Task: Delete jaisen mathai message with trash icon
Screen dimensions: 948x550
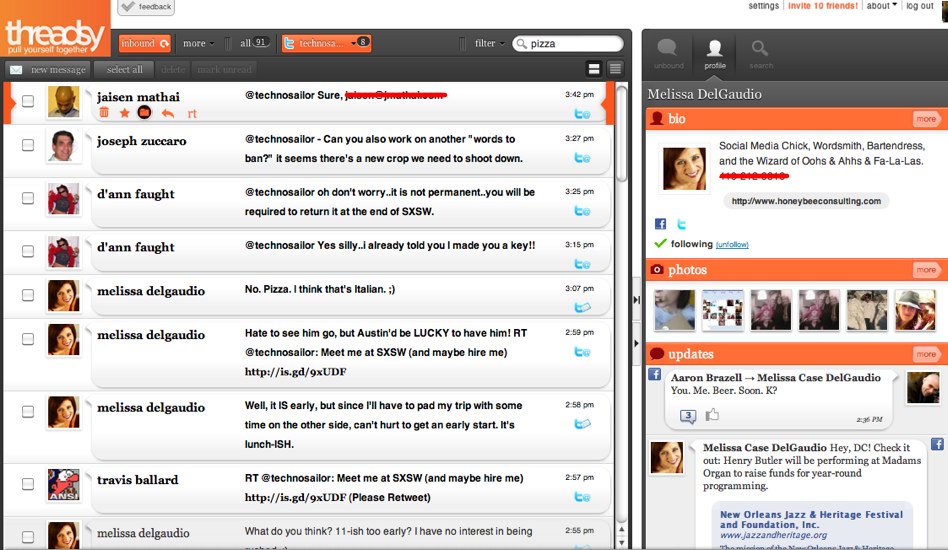Action: coord(104,113)
